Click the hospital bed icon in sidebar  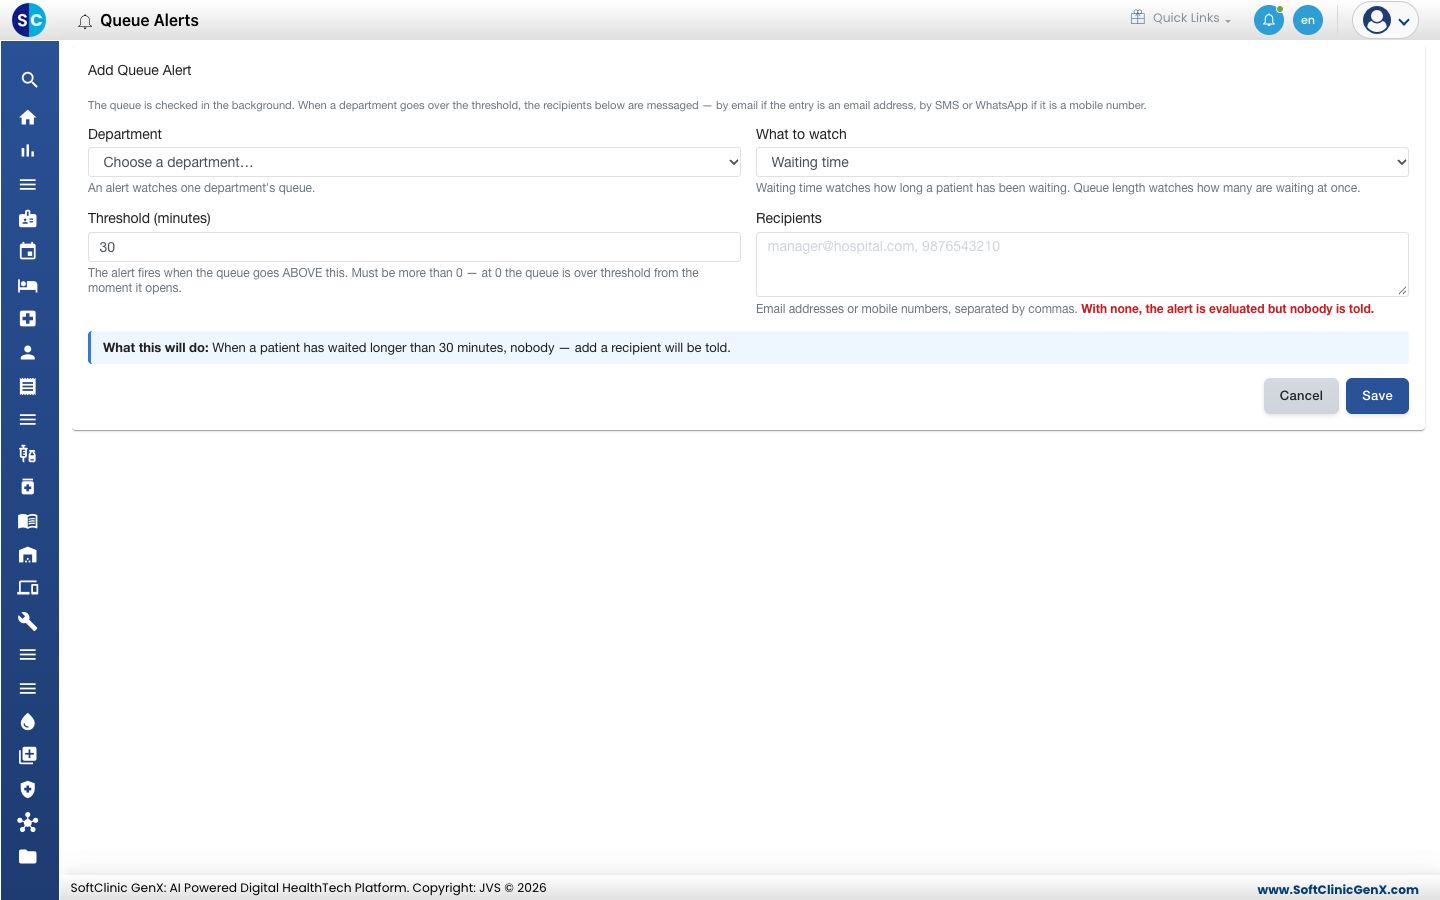pyautogui.click(x=28, y=285)
